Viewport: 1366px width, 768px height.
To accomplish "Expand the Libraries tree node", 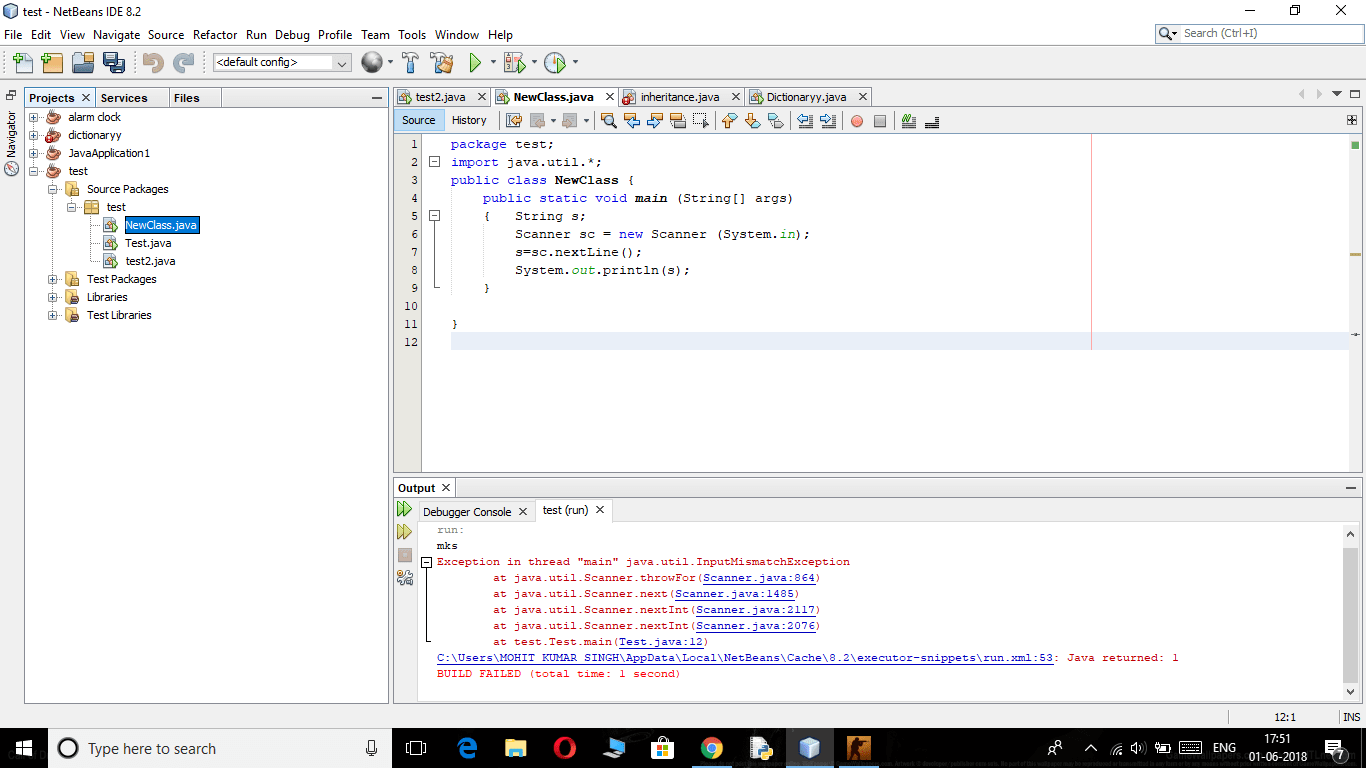I will 53,297.
